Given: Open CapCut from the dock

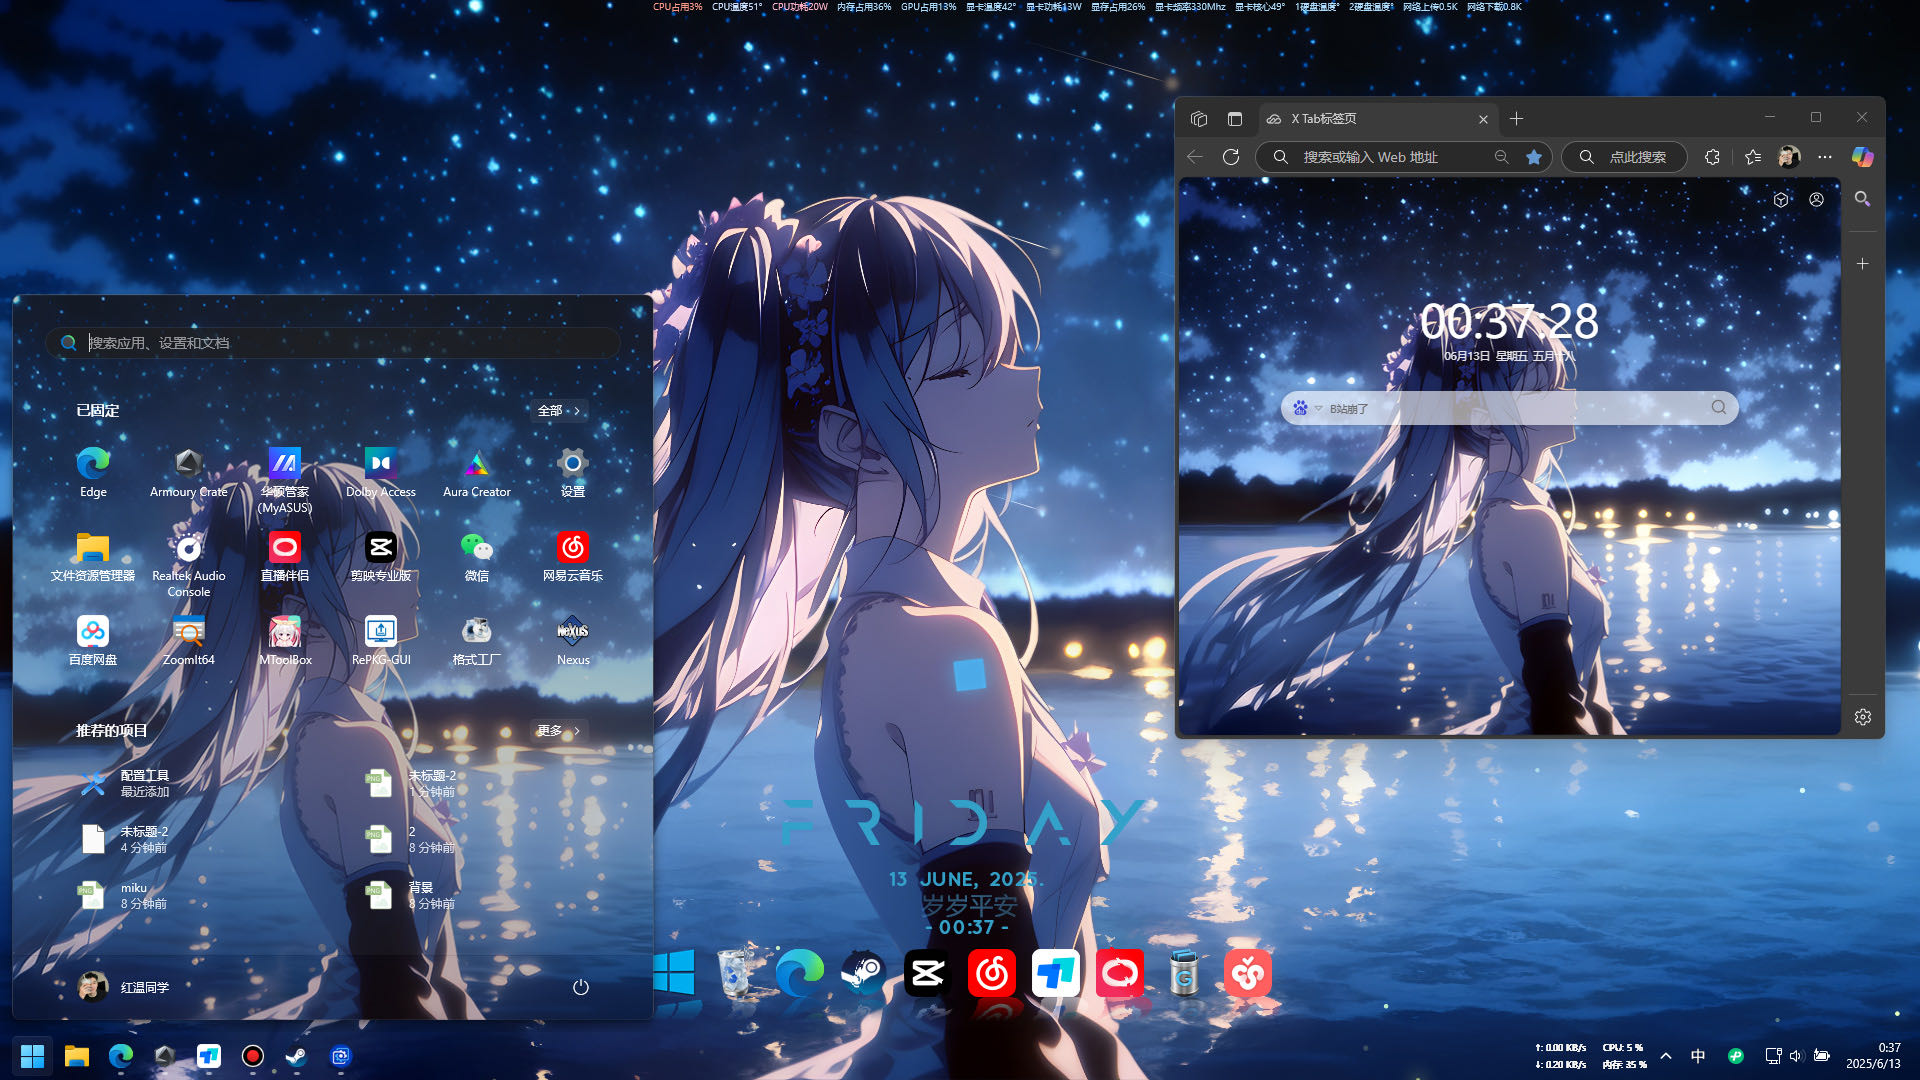Looking at the screenshot, I should [928, 973].
